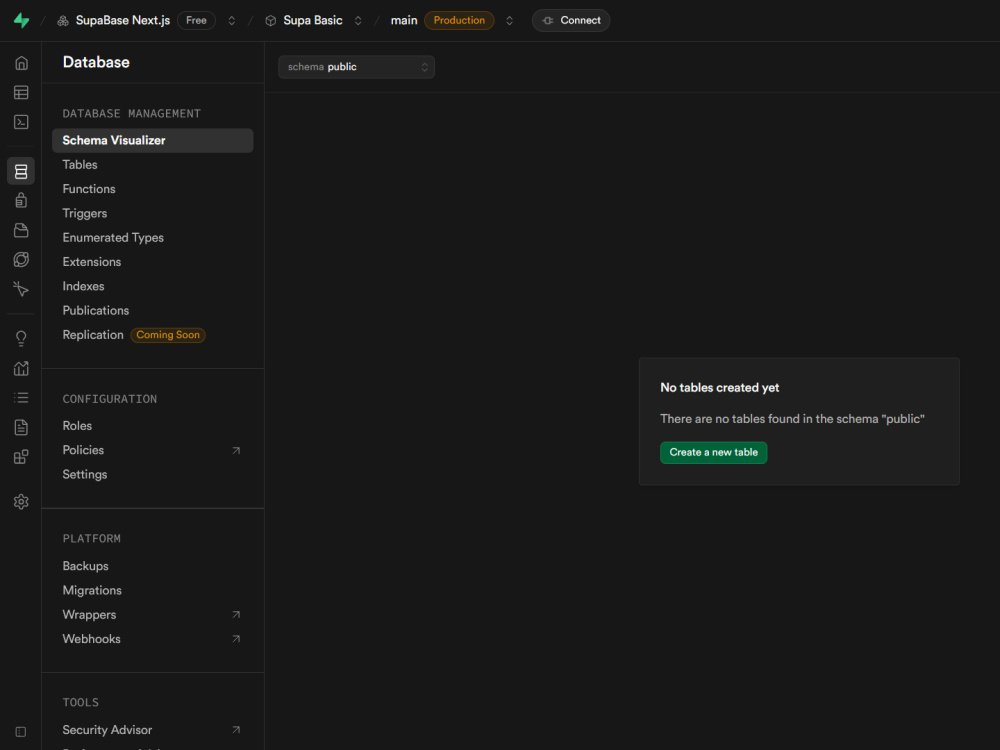Viewport: 1000px width, 750px height.
Task: Open Webhooks external link arrow
Action: pyautogui.click(x=236, y=639)
